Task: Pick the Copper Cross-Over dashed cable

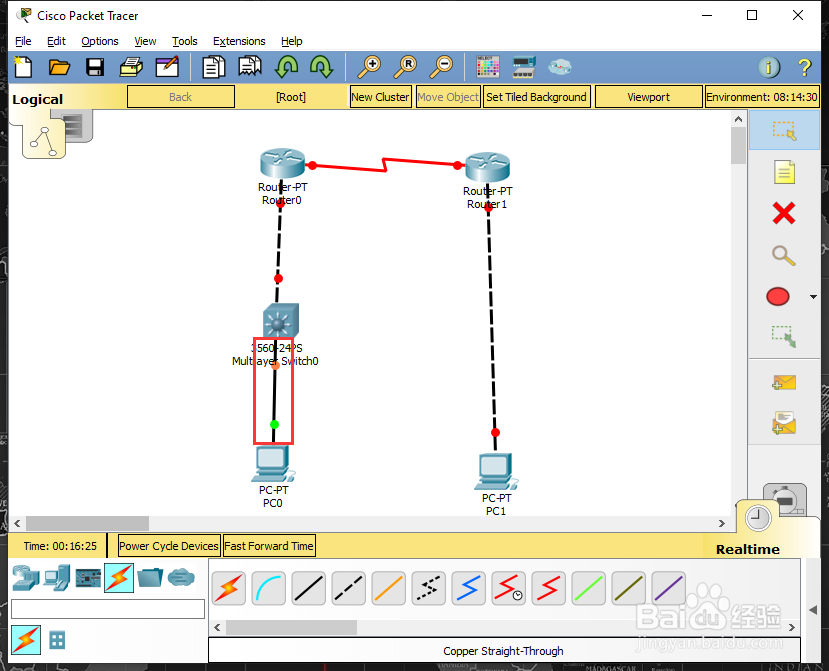Action: [348, 588]
